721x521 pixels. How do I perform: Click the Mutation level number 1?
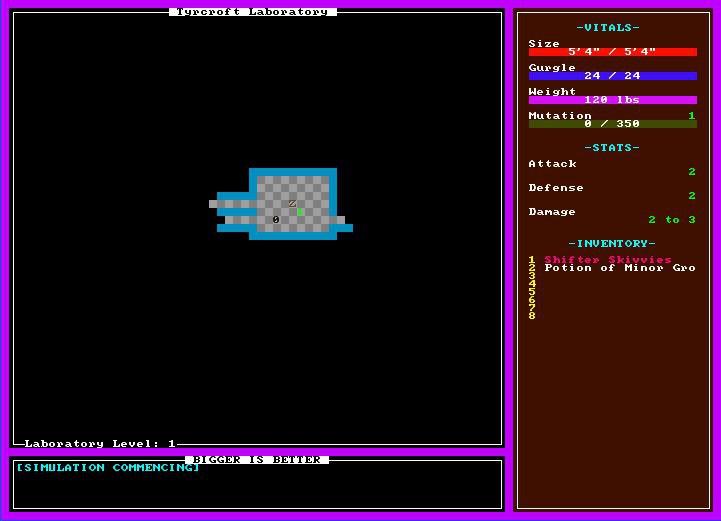click(x=692, y=115)
